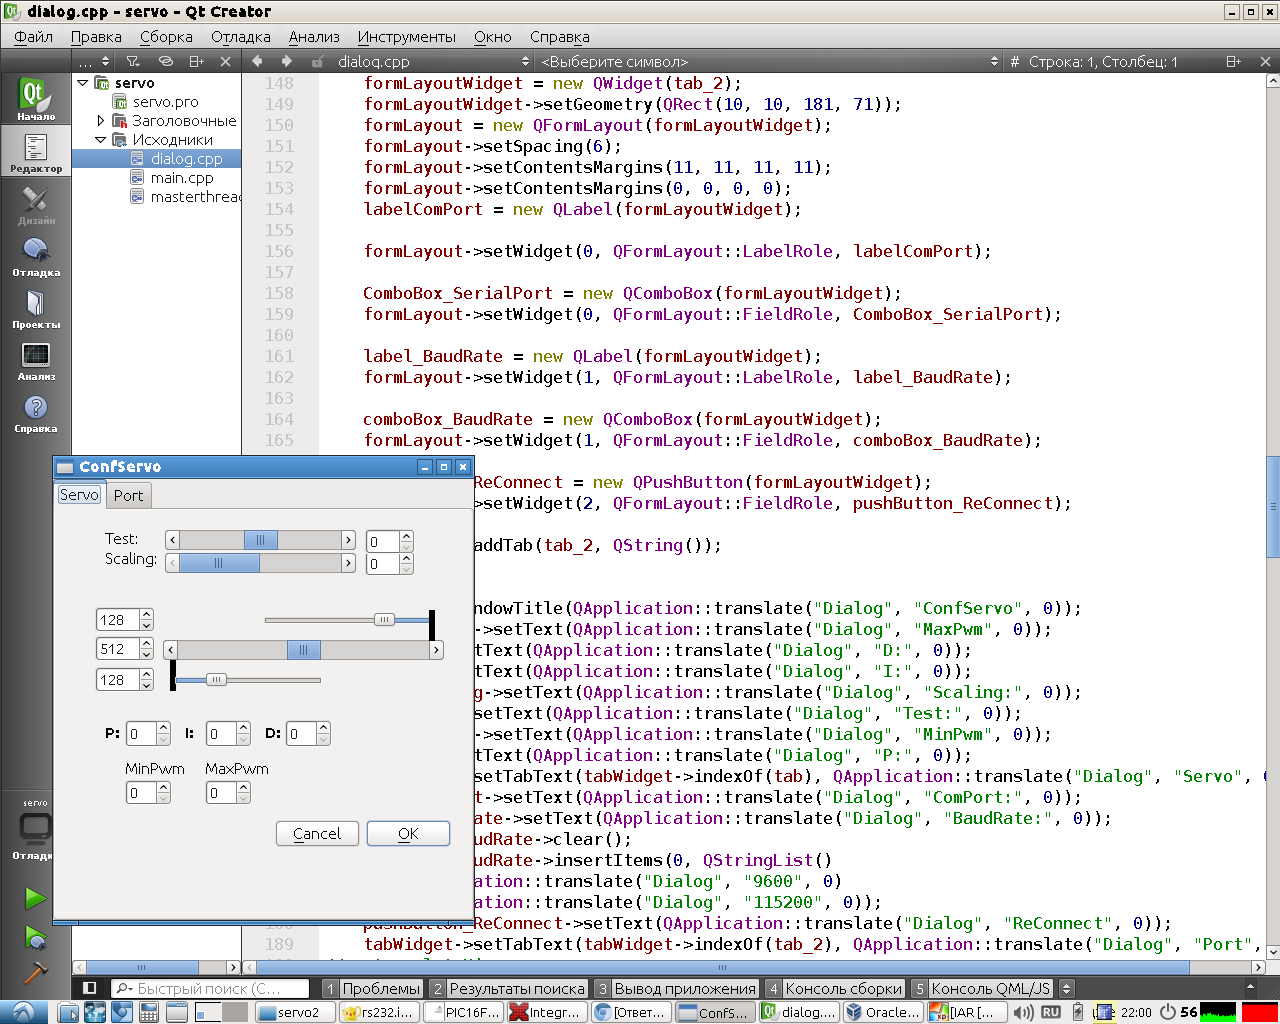
Task: Click the Build hammer icon
Action: click(35, 972)
